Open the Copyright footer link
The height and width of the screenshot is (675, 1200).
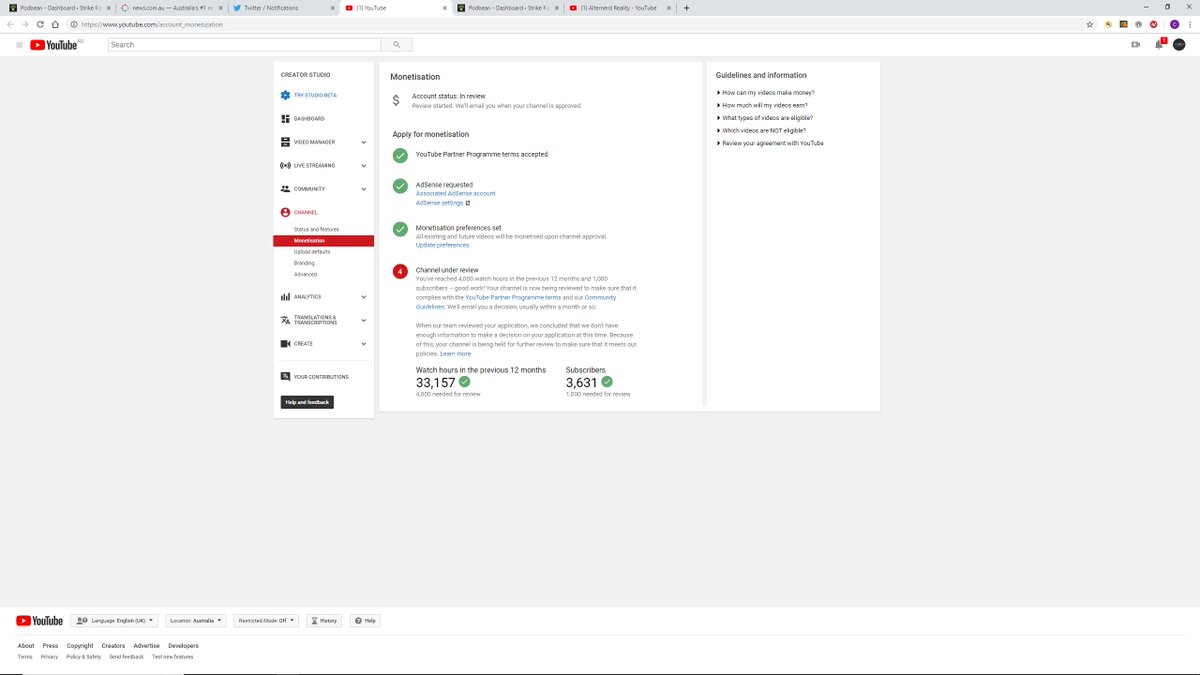[80, 646]
